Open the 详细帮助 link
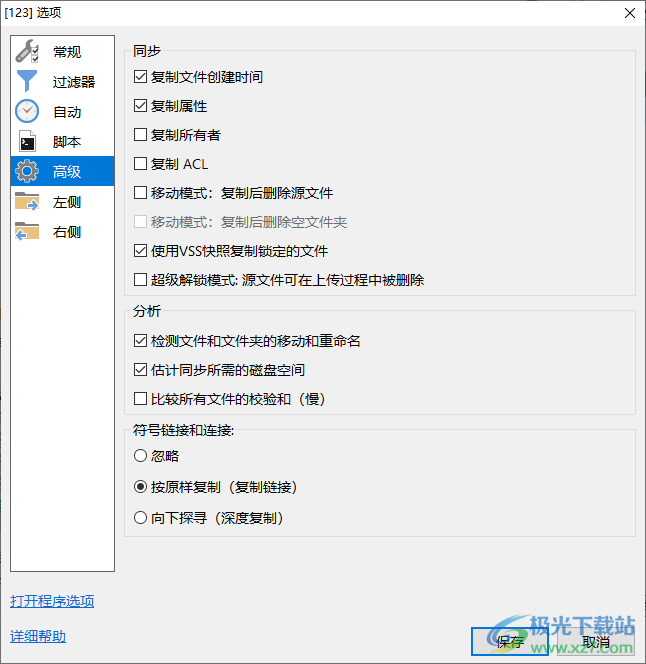The height and width of the screenshot is (664, 646). tap(38, 636)
